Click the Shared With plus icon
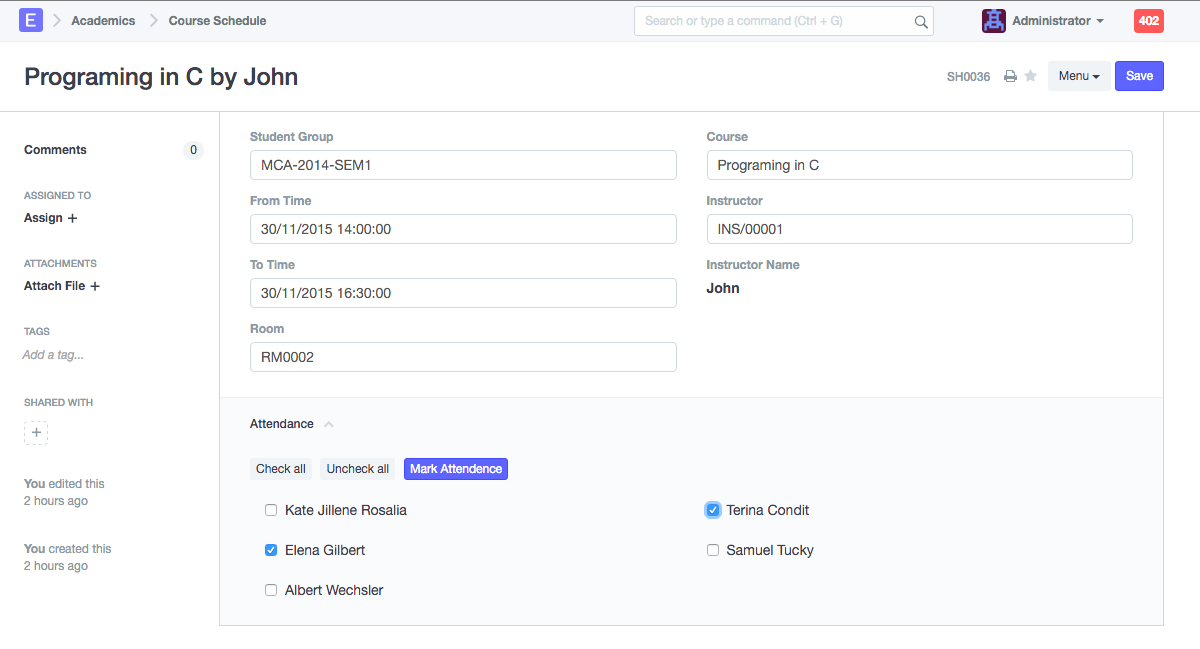 coord(36,433)
